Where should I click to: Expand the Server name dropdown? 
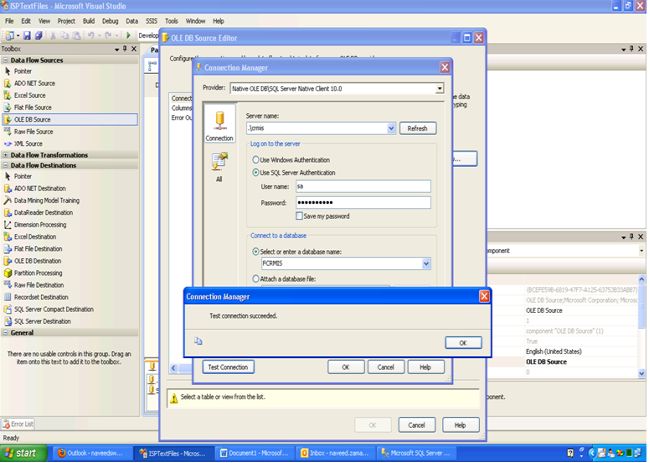coord(391,128)
